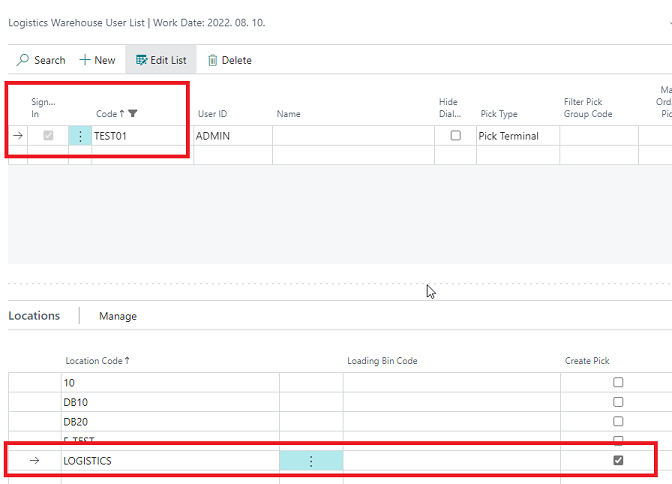Open the Pick Type dropdown for TEST01

pyautogui.click(x=516, y=136)
